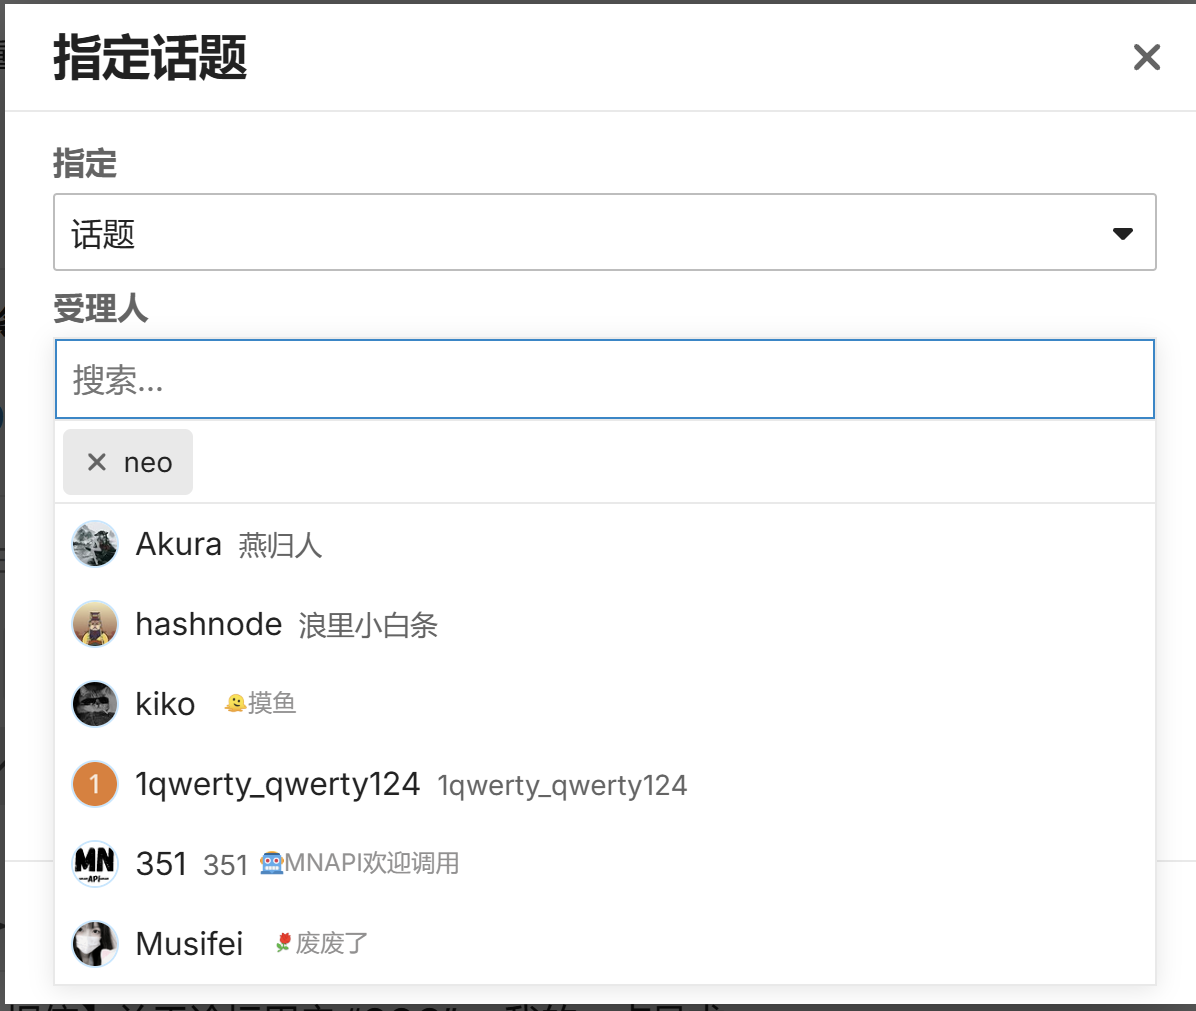Click Musifei's avatar image
Screen dimensions: 1196x1011
95,945
